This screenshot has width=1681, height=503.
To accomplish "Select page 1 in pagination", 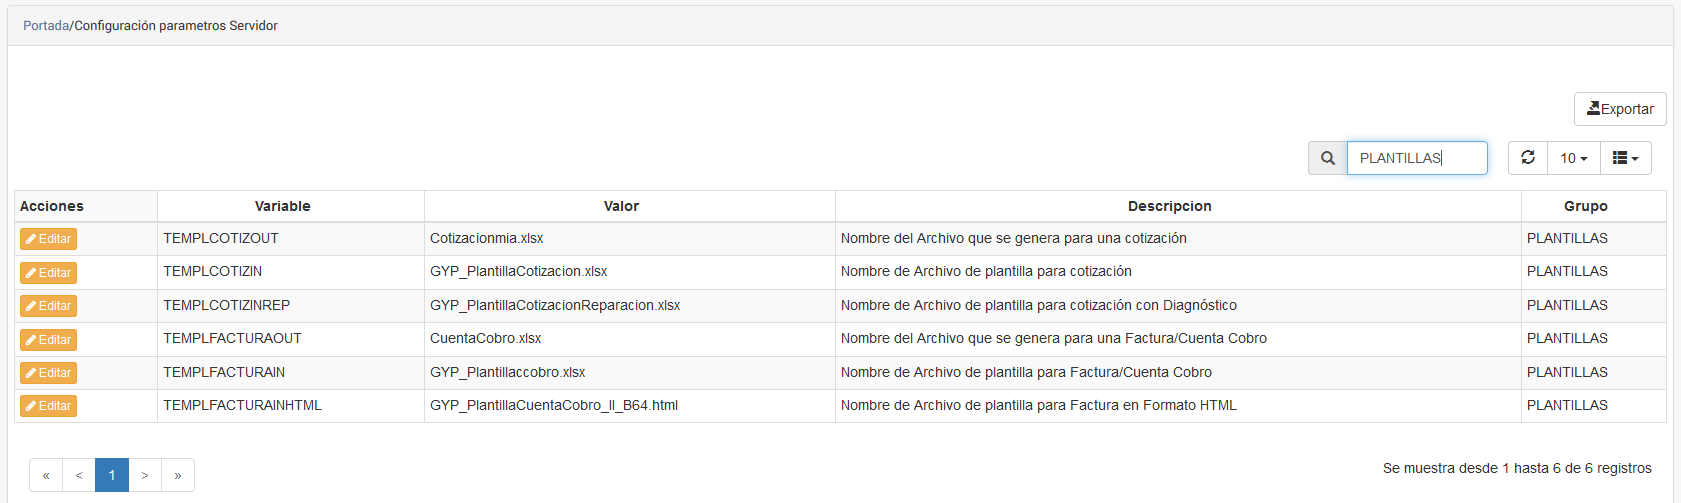I will 112,475.
